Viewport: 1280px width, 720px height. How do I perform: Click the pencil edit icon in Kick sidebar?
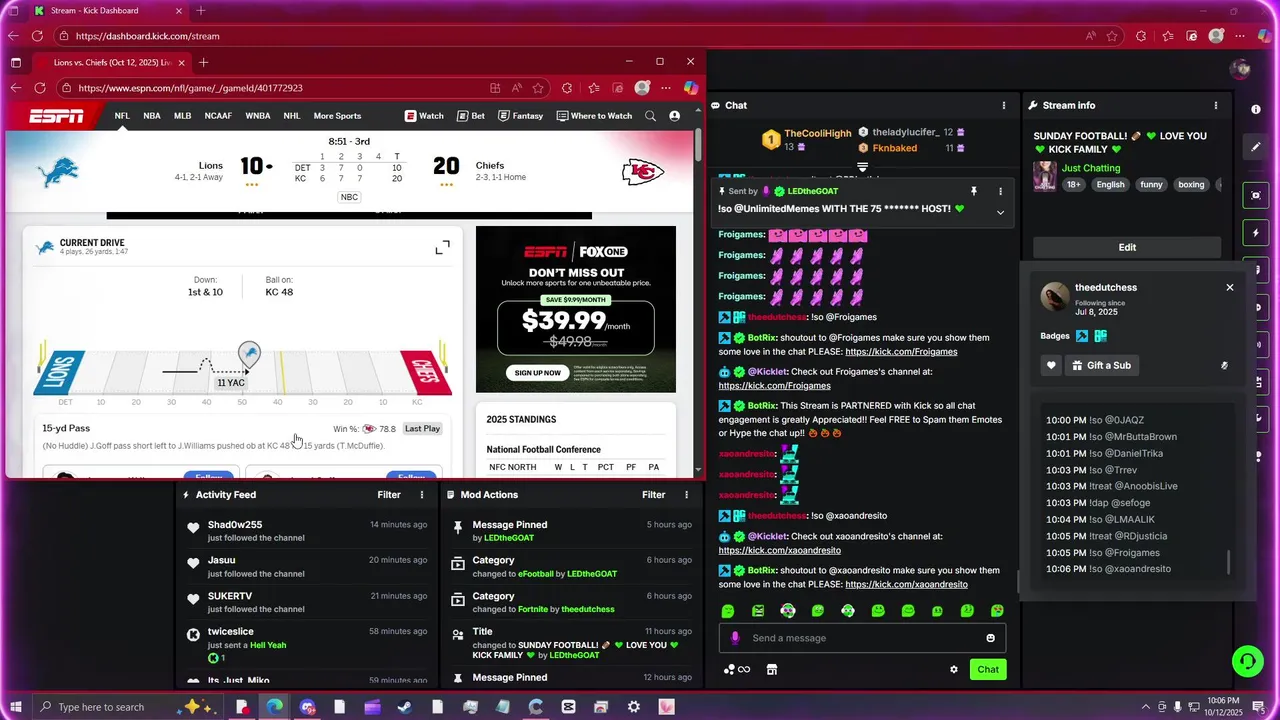1256,147
